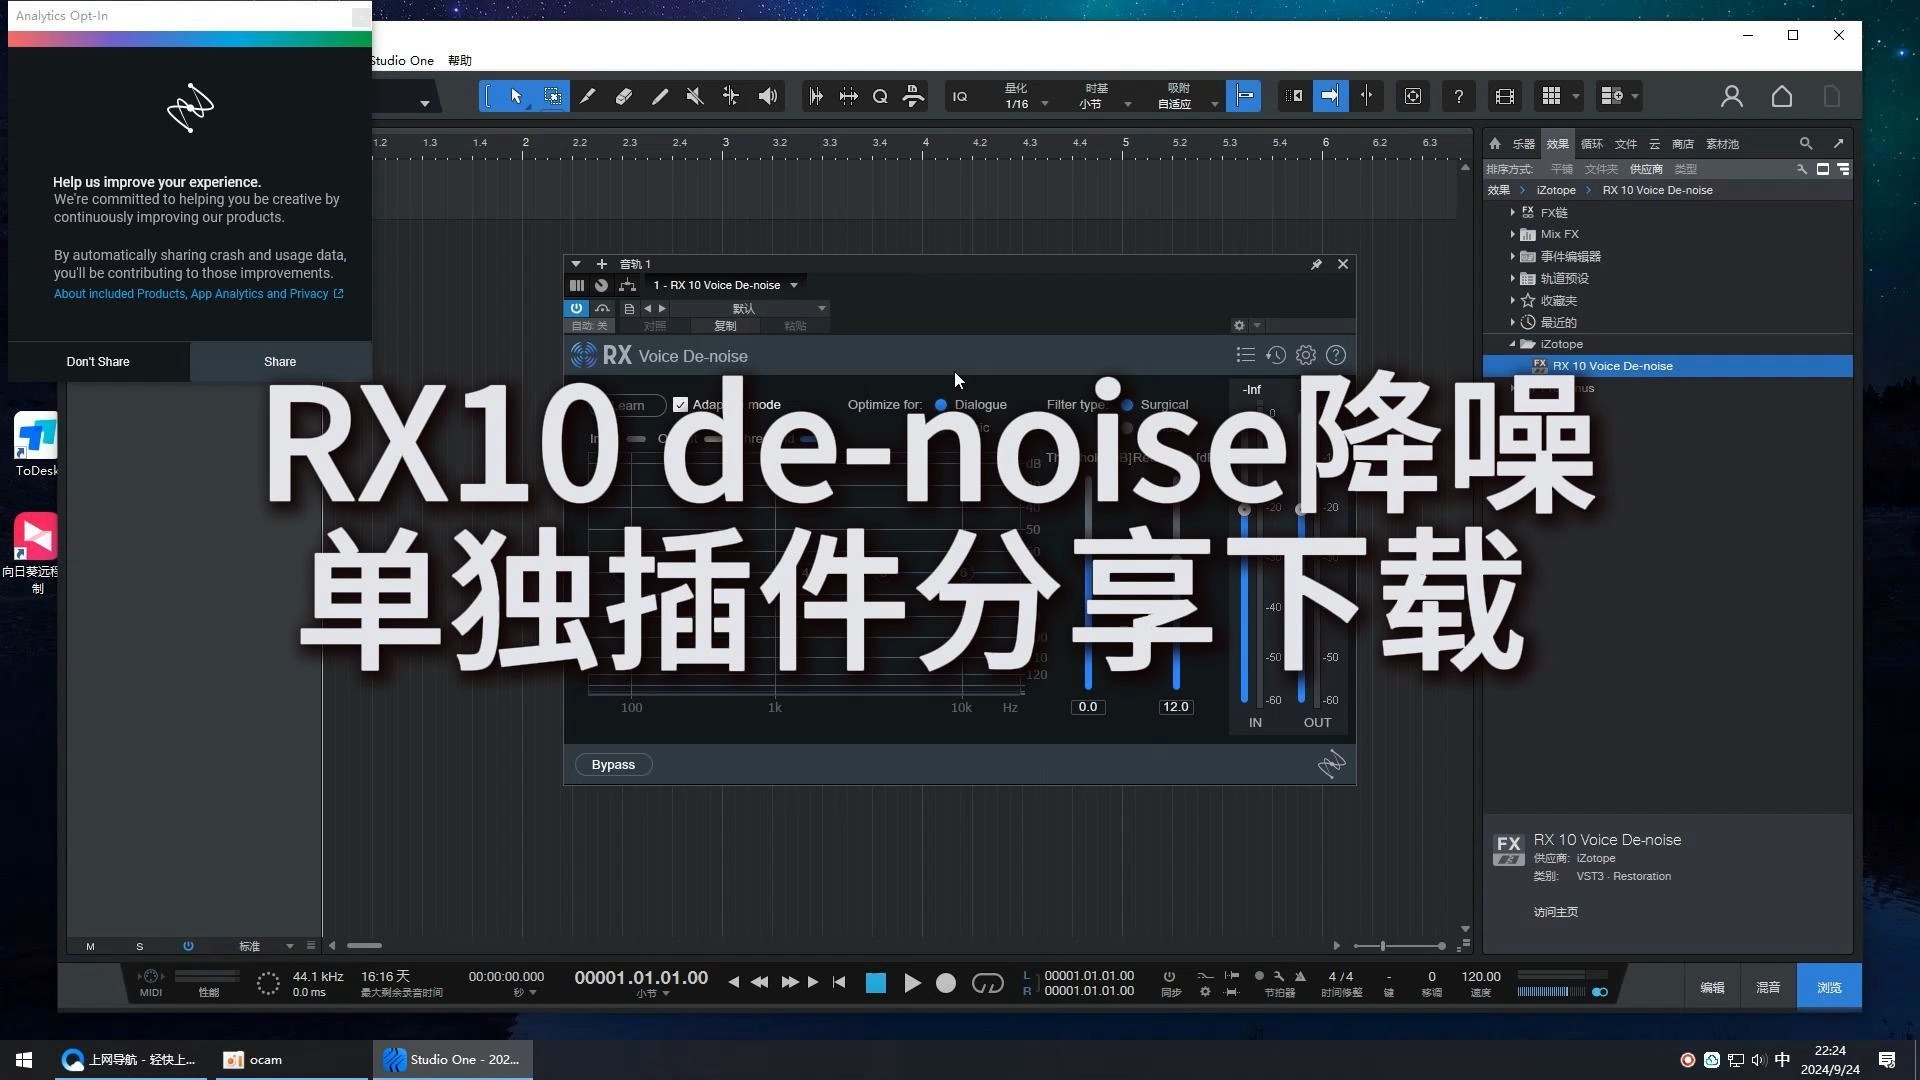
Task: Toggle the plugin Bypass button
Action: (613, 764)
